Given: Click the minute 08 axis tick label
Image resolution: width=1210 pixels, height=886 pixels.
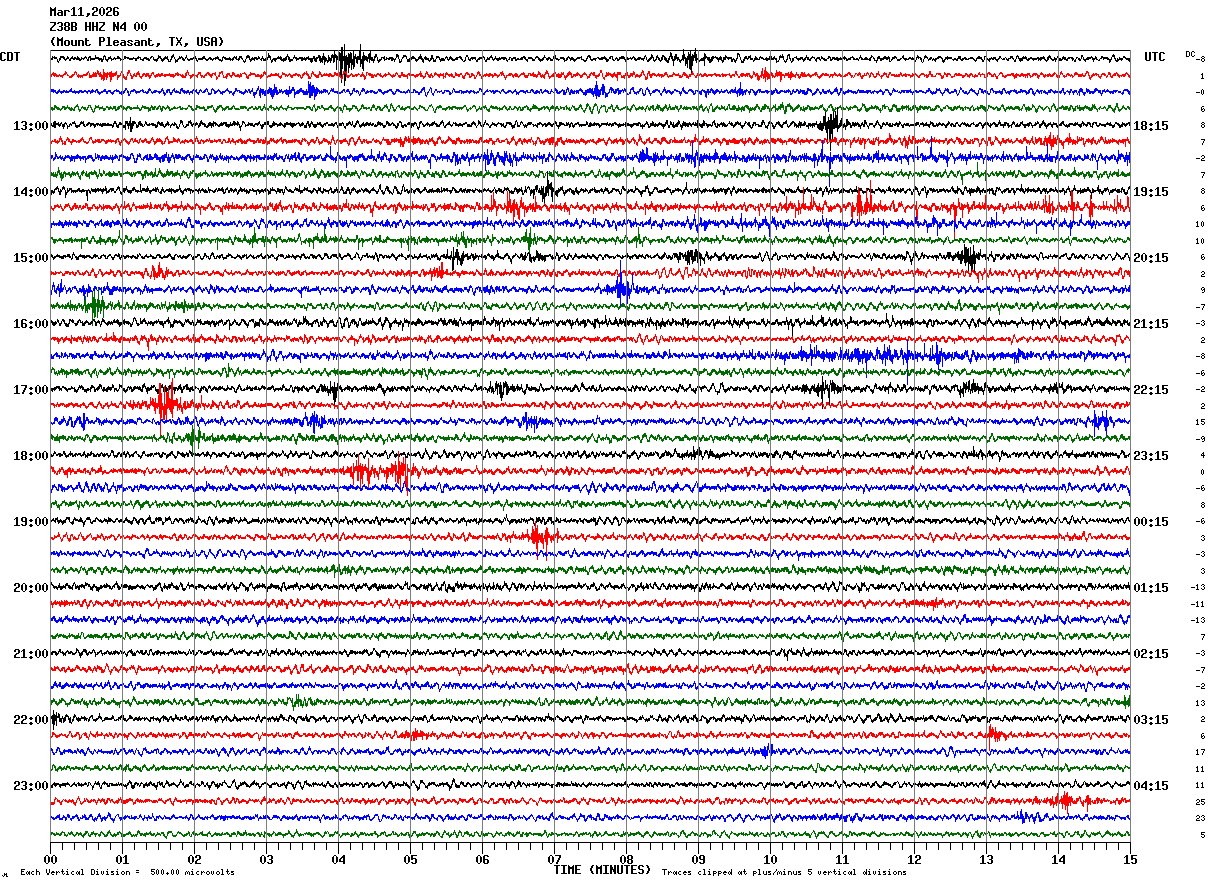Looking at the screenshot, I should tap(626, 859).
